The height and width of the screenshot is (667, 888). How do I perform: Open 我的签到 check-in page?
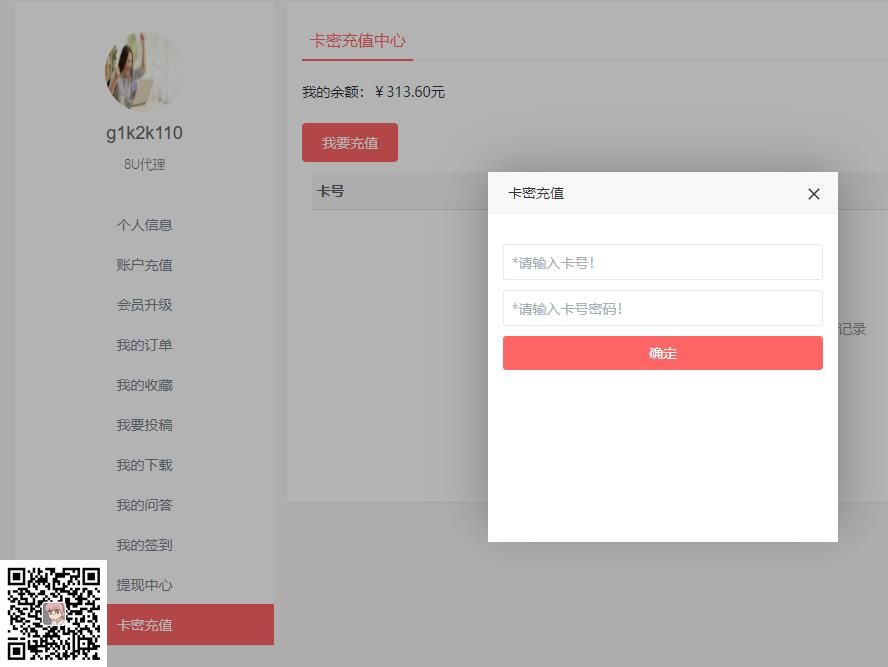[x=142, y=545]
